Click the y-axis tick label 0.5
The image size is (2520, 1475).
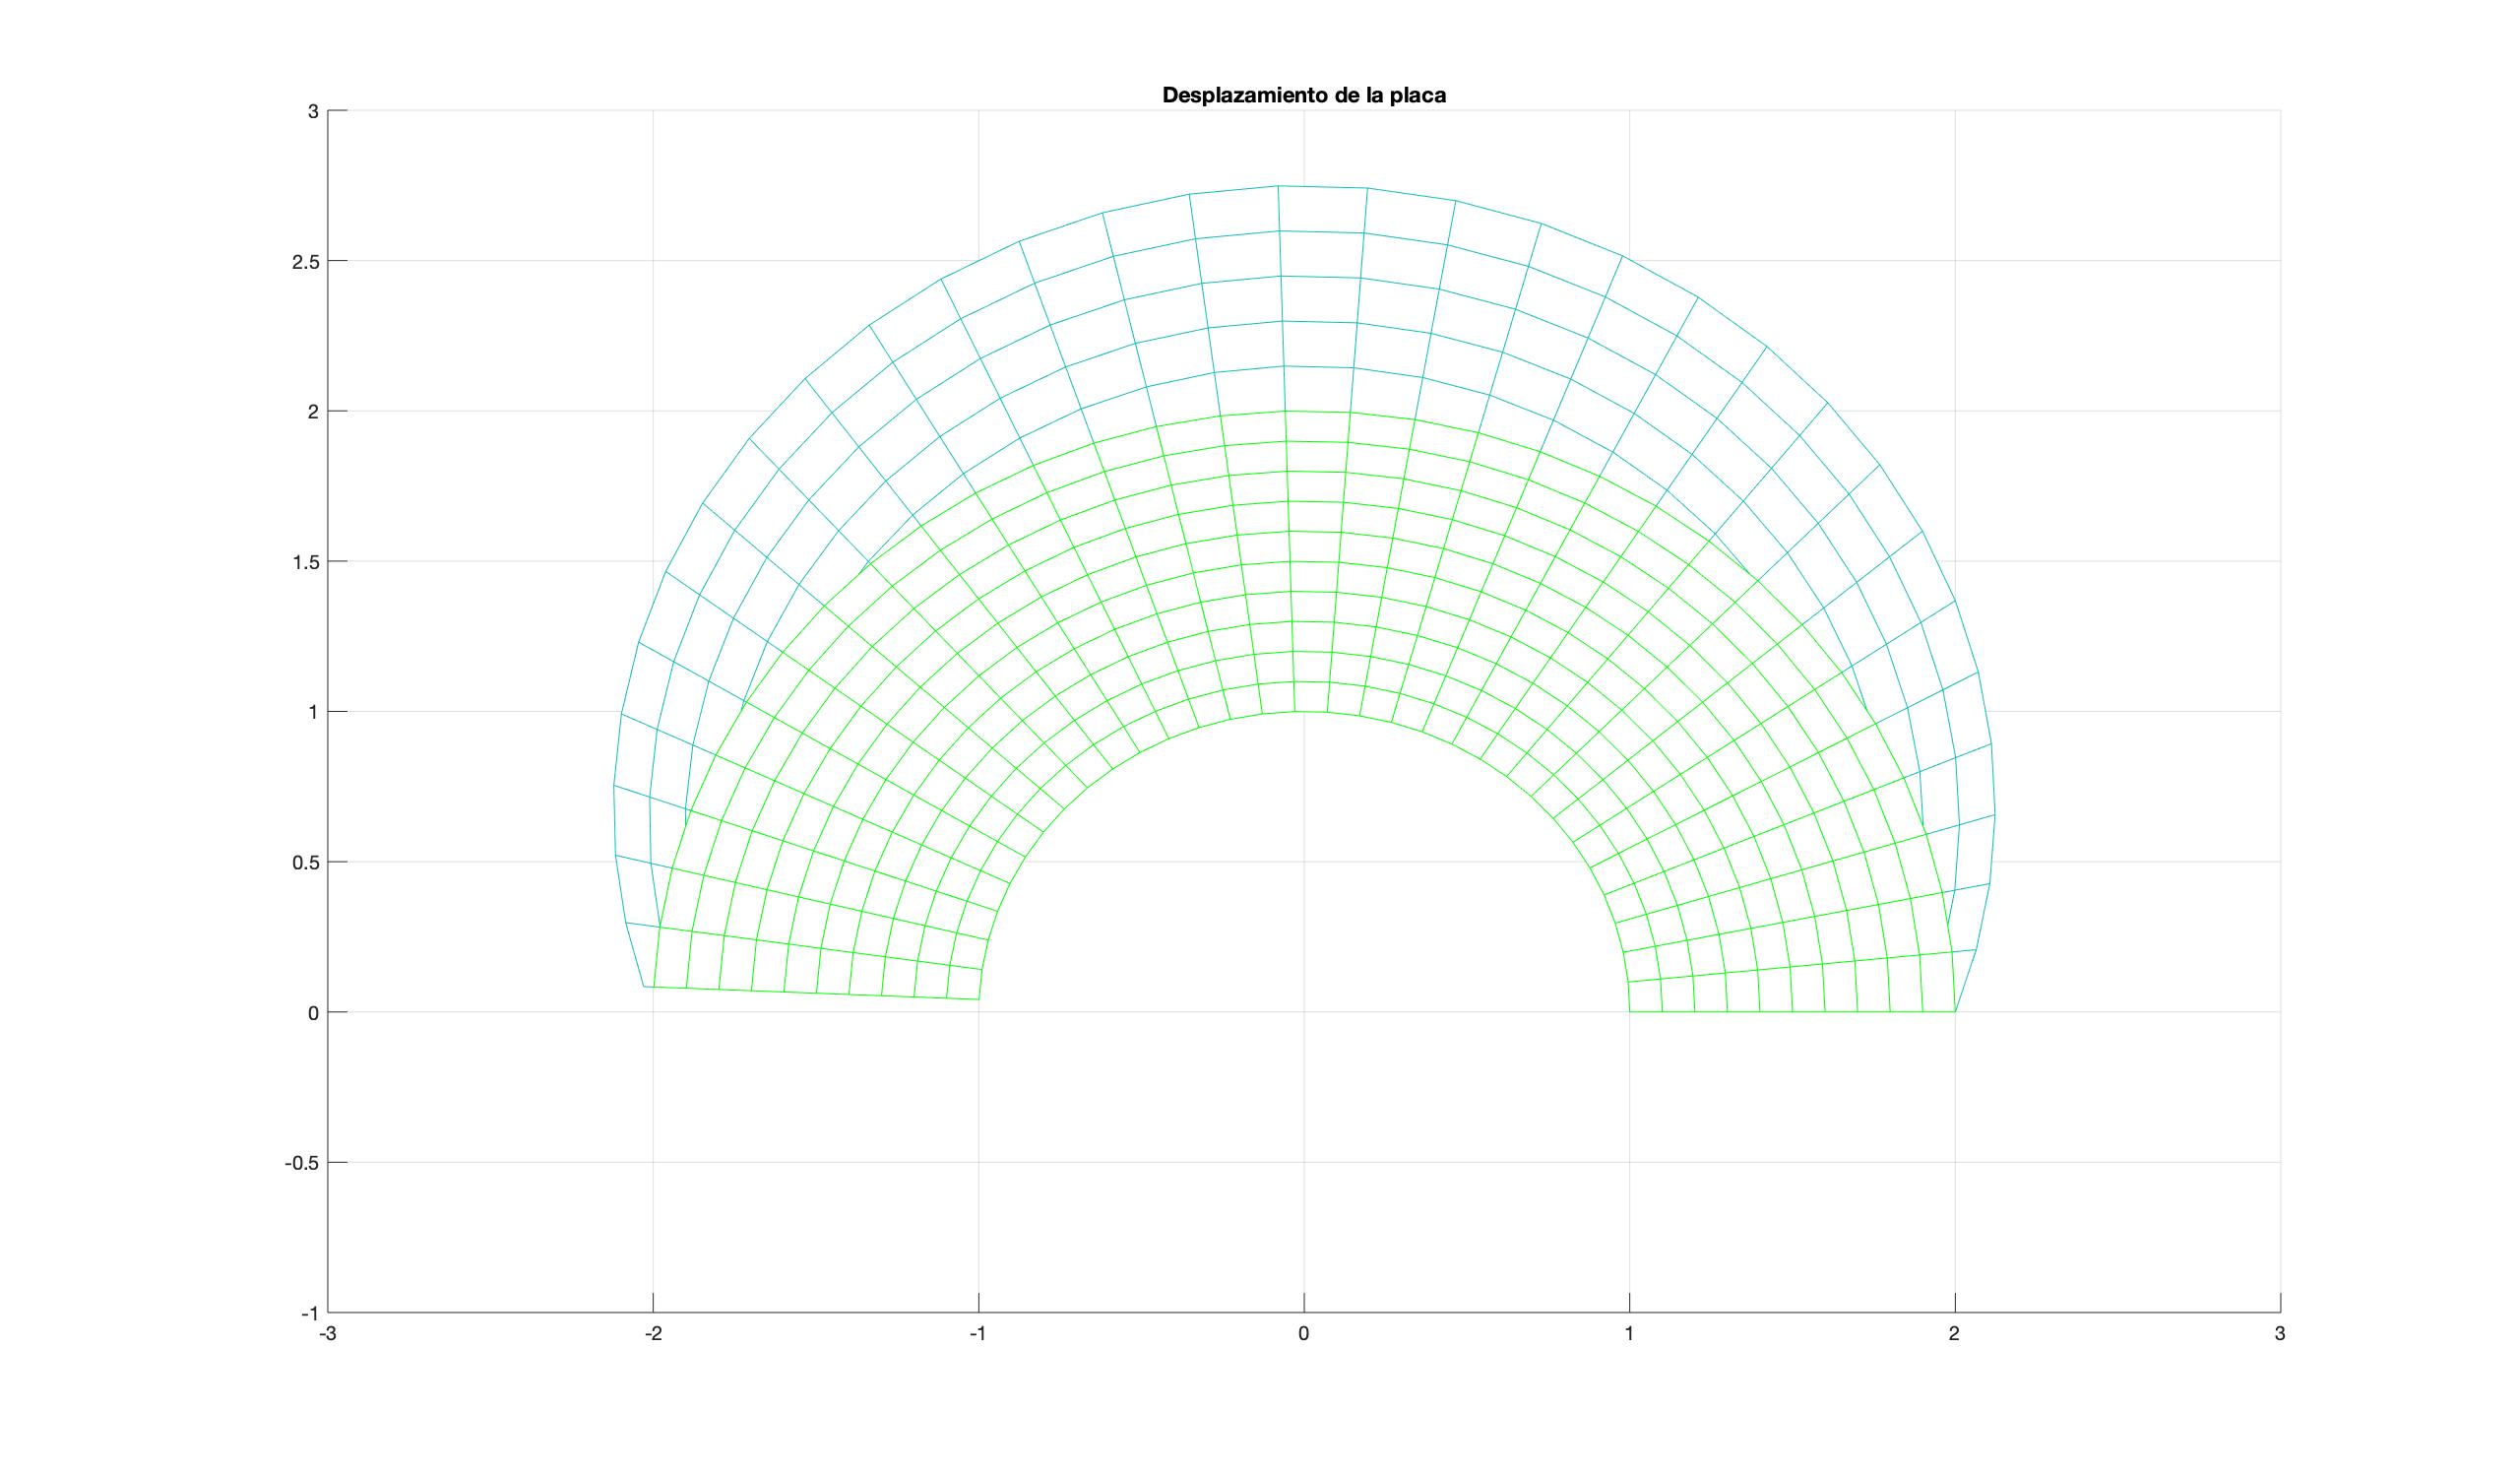(305, 862)
